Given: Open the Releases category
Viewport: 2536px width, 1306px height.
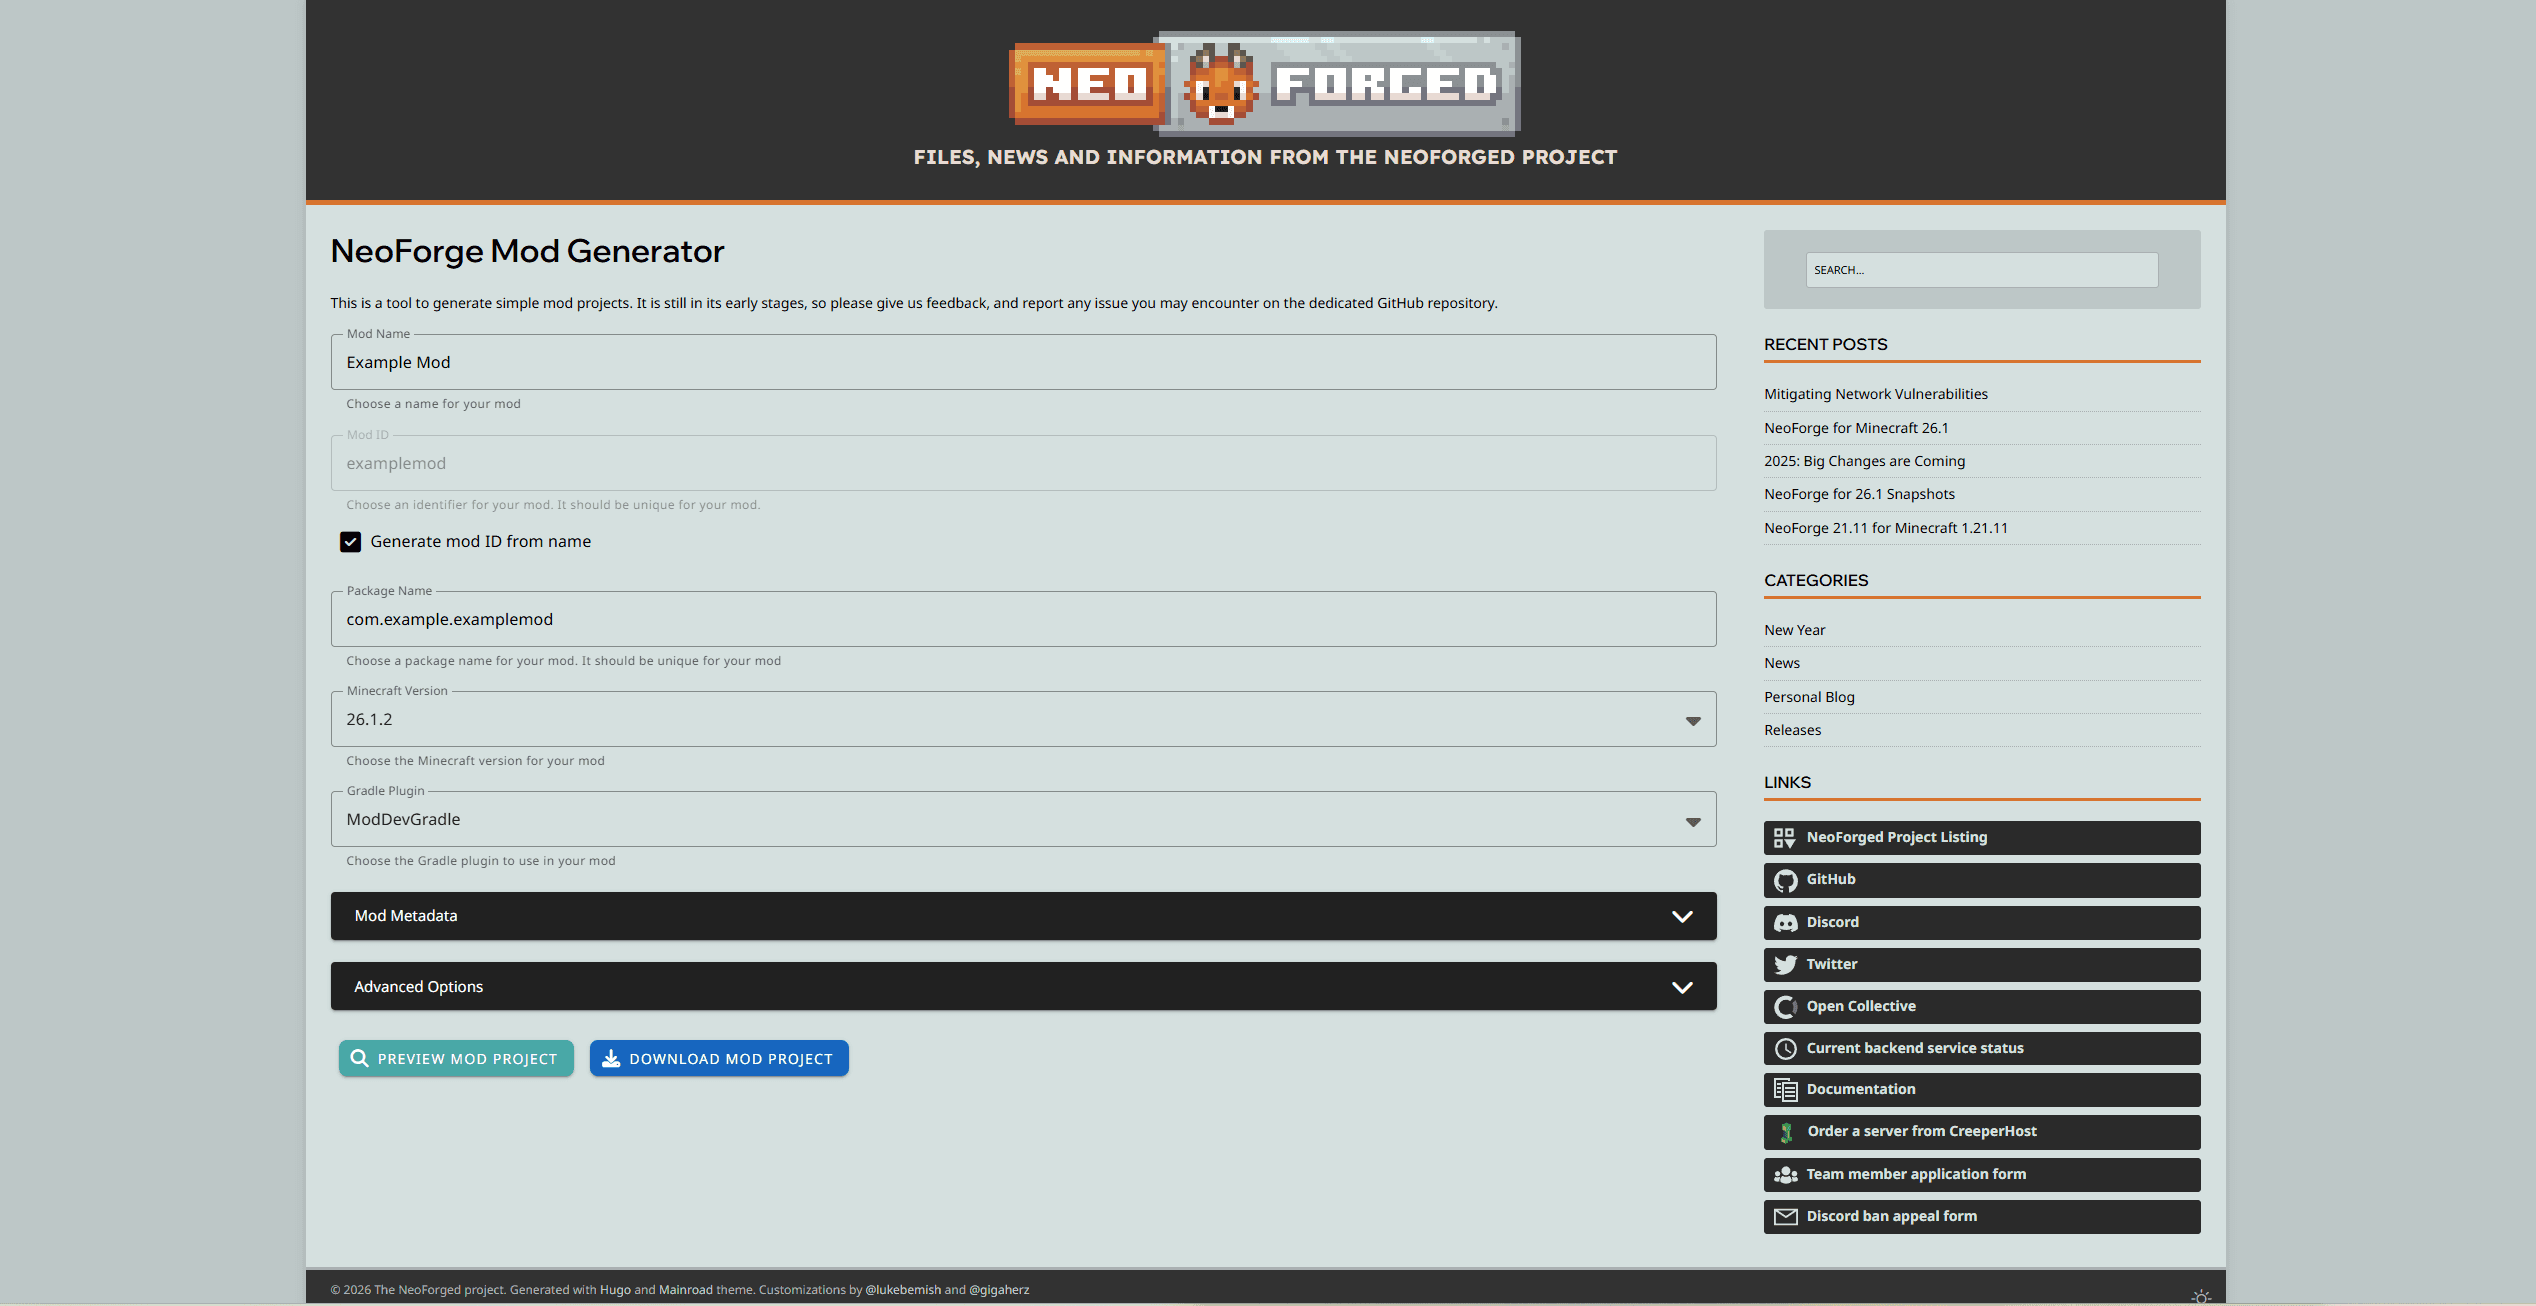Looking at the screenshot, I should pyautogui.click(x=1792, y=730).
